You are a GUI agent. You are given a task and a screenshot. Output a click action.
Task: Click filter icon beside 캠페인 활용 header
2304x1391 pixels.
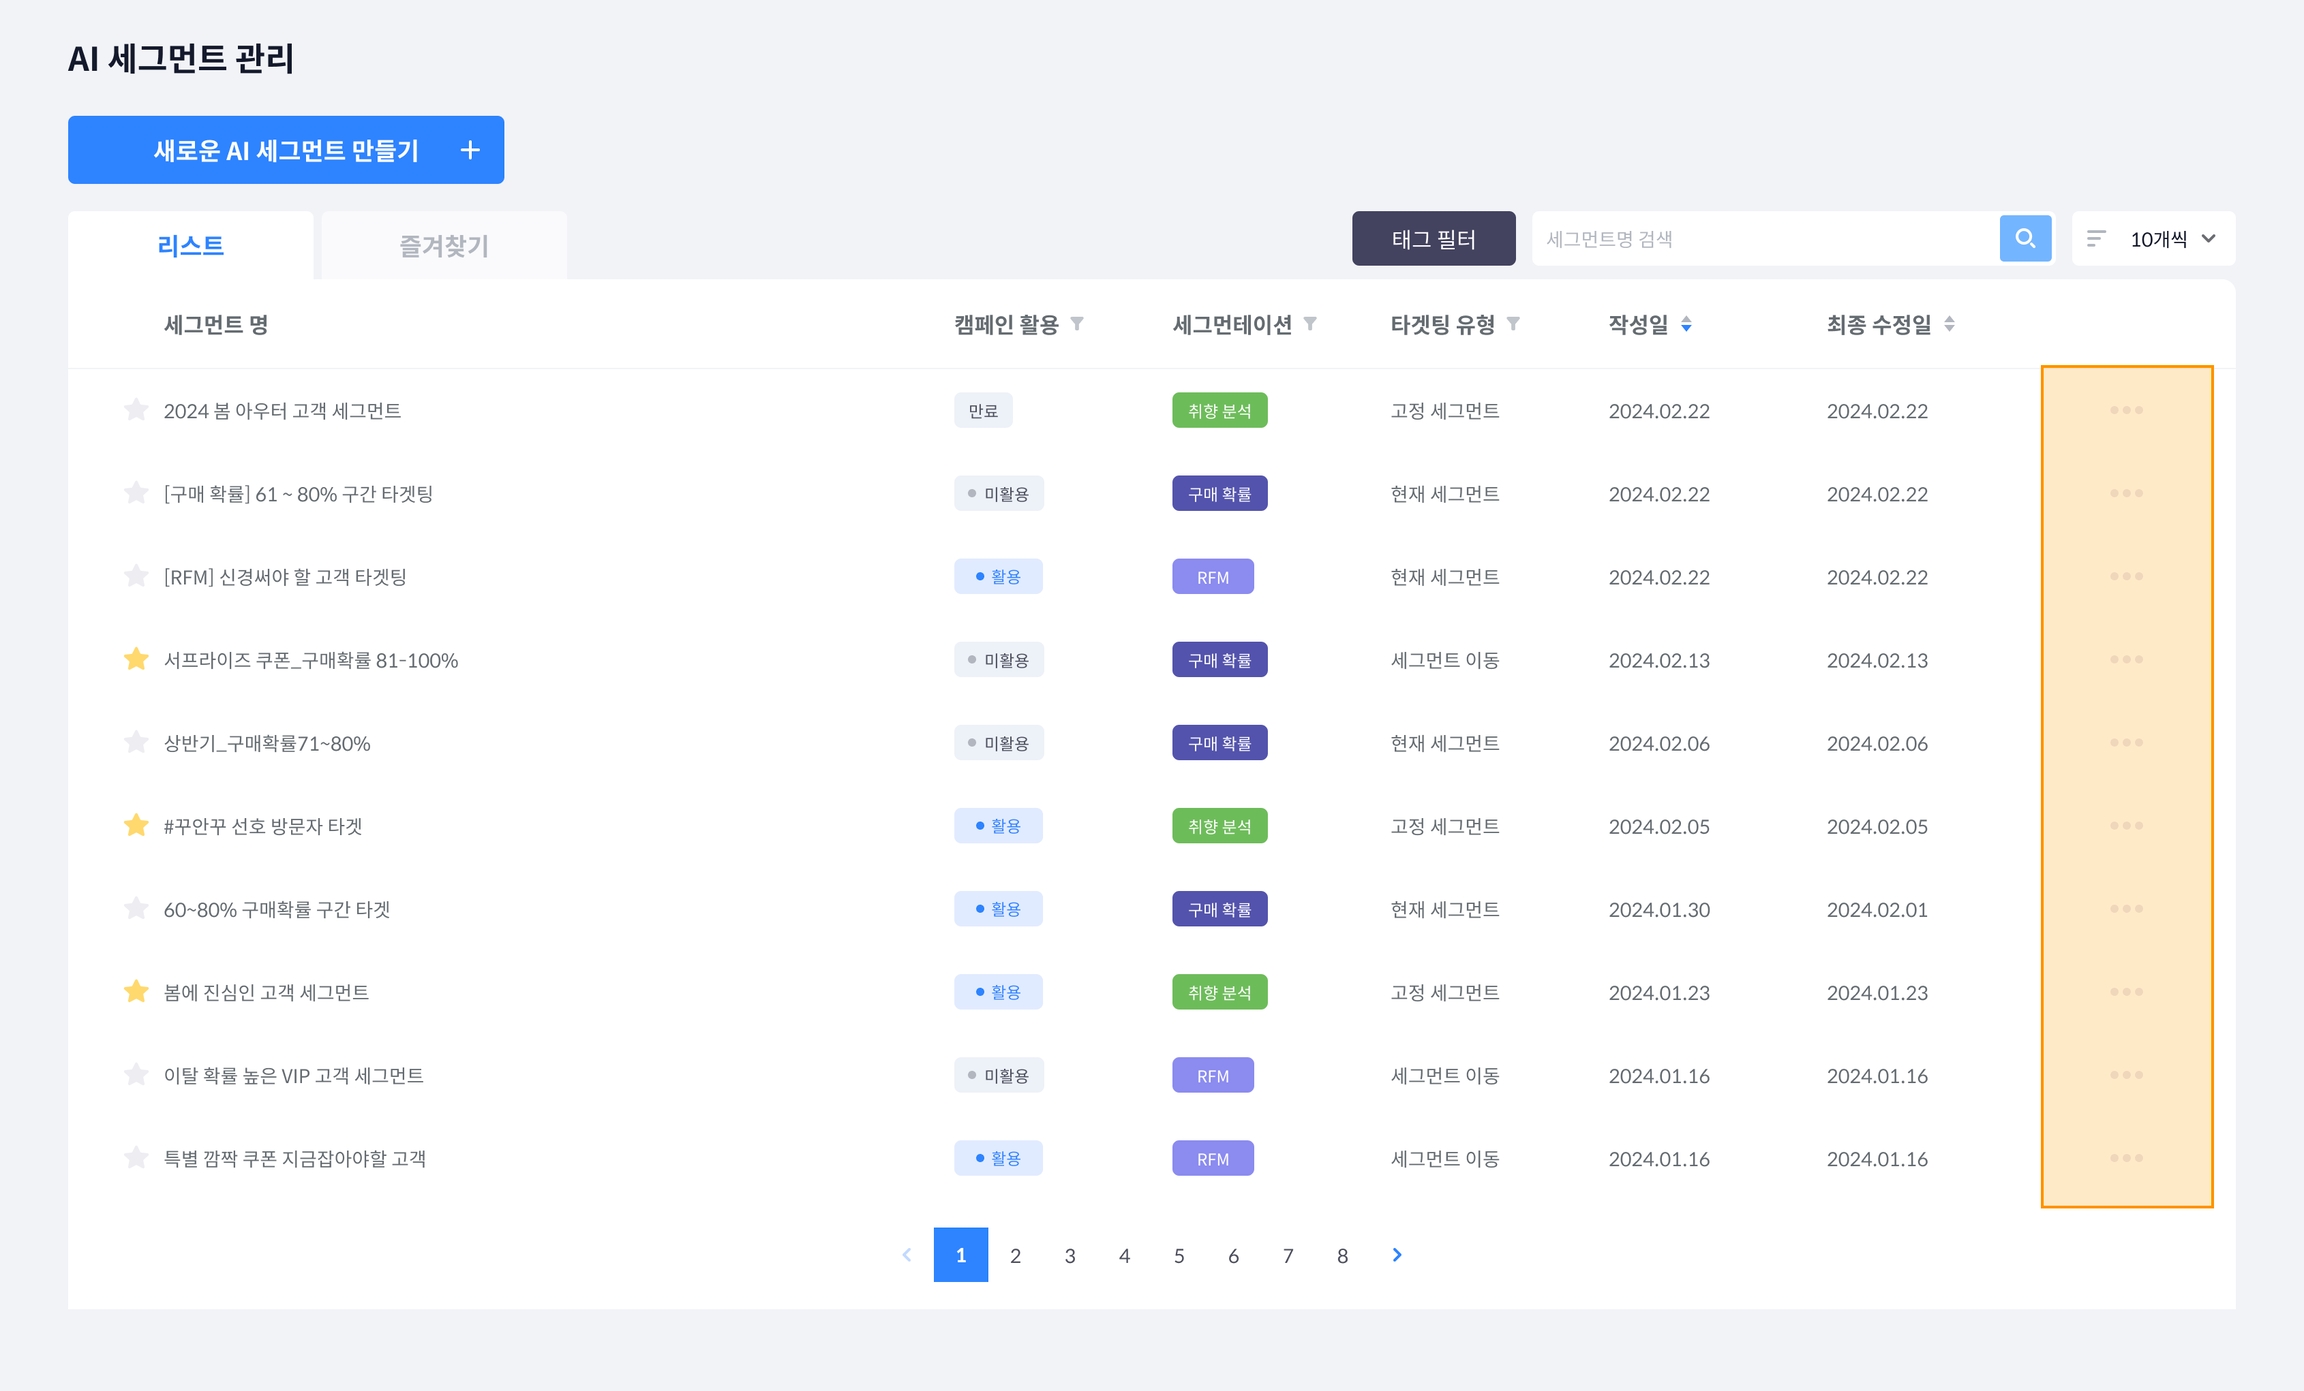click(1077, 324)
